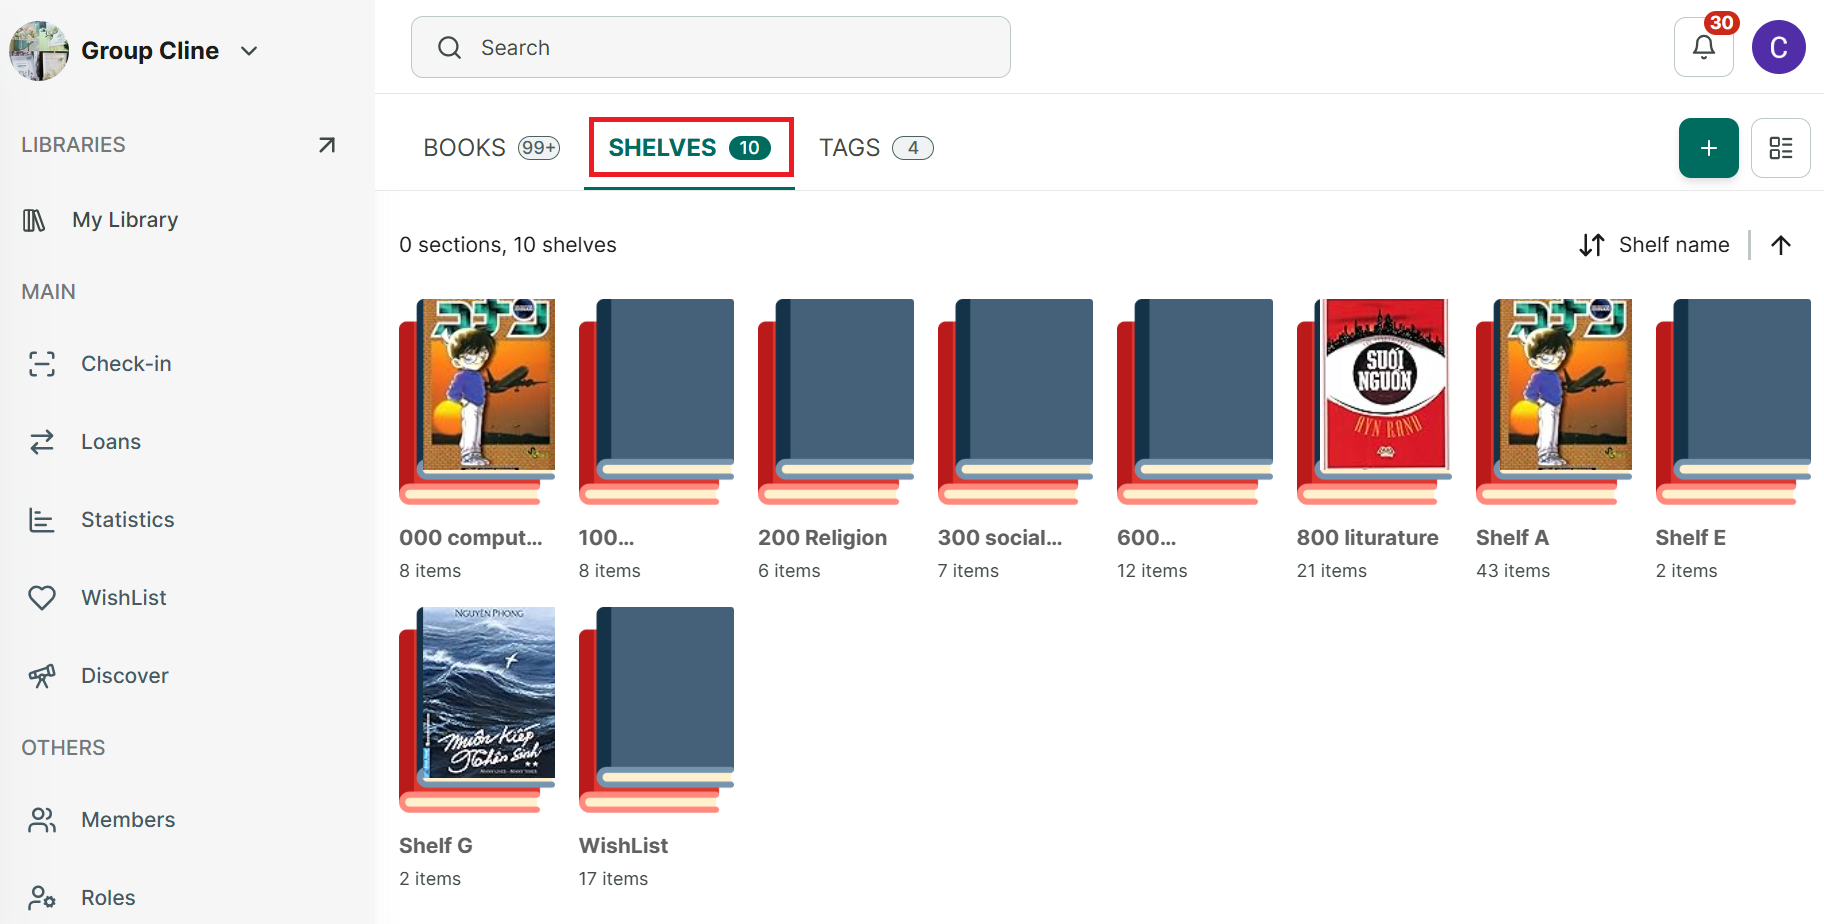Click the Statistics chart icon

pos(42,520)
